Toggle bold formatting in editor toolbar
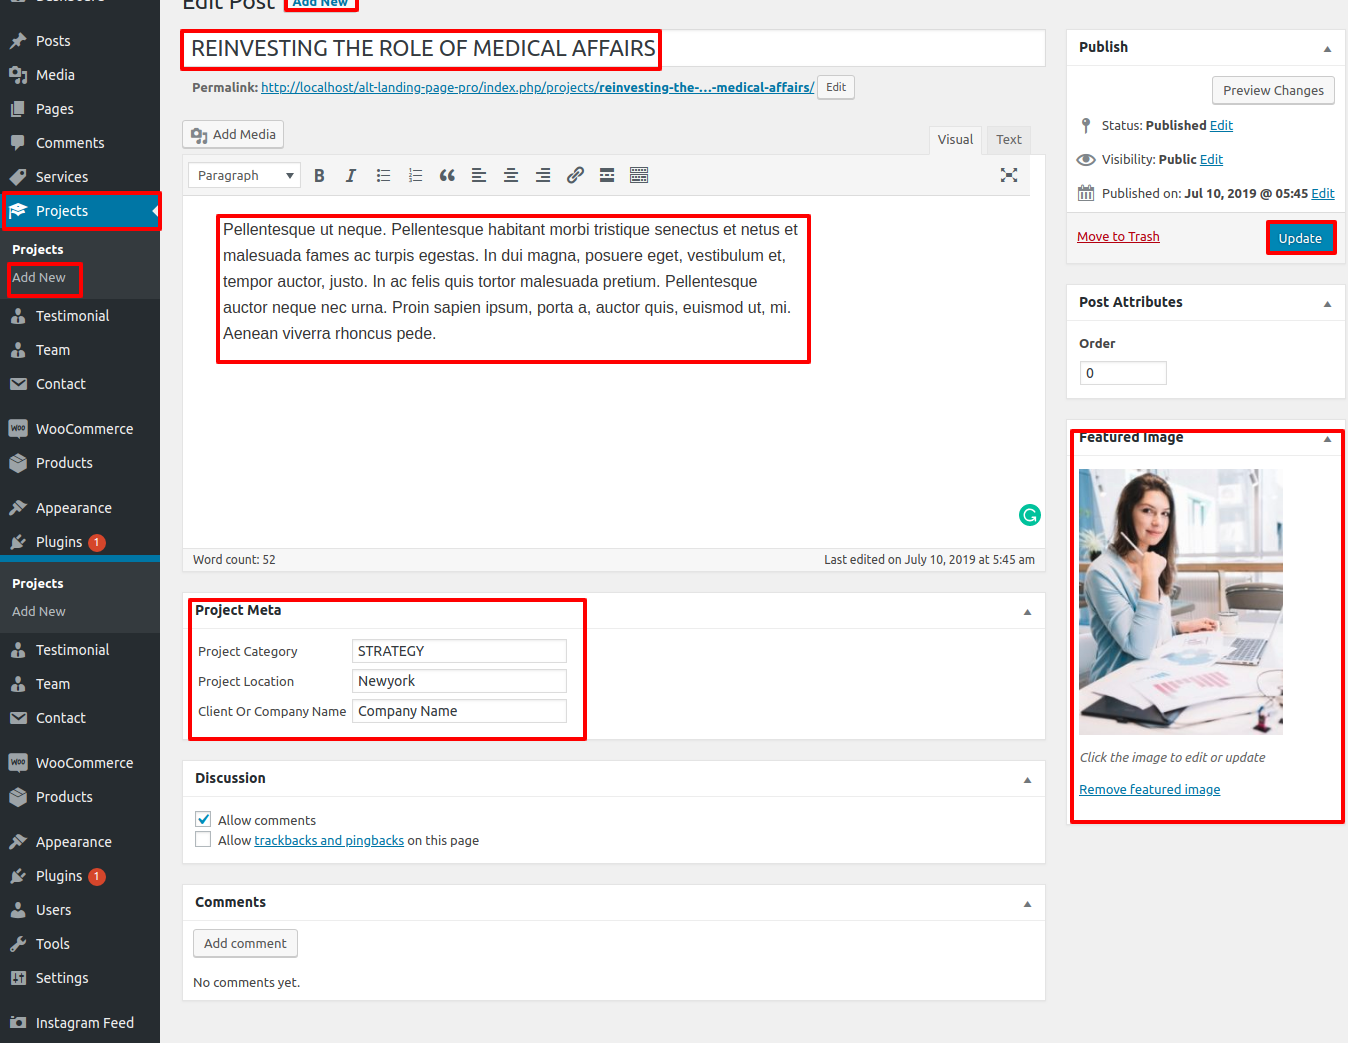This screenshot has height=1043, width=1348. click(319, 176)
